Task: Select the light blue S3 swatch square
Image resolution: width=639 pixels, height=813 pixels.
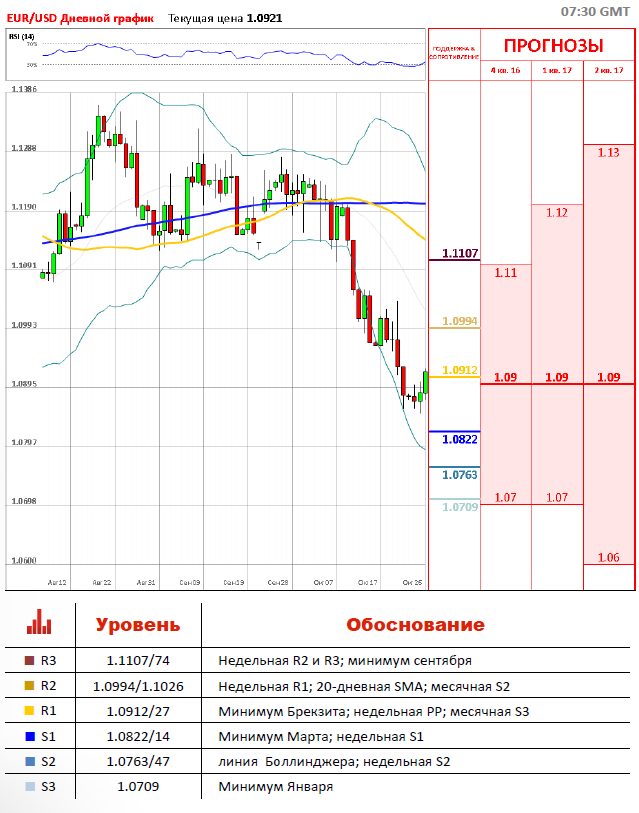Action: (29, 787)
